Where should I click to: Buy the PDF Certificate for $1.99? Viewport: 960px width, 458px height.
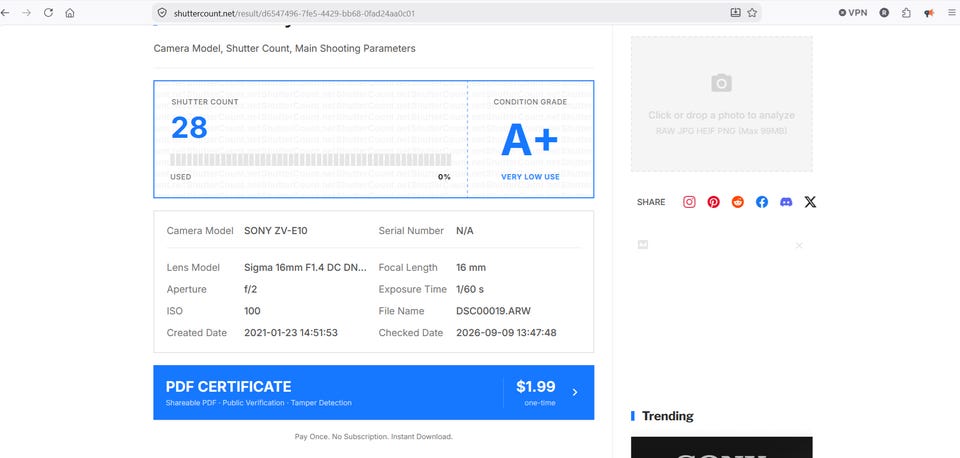pyautogui.click(x=373, y=392)
